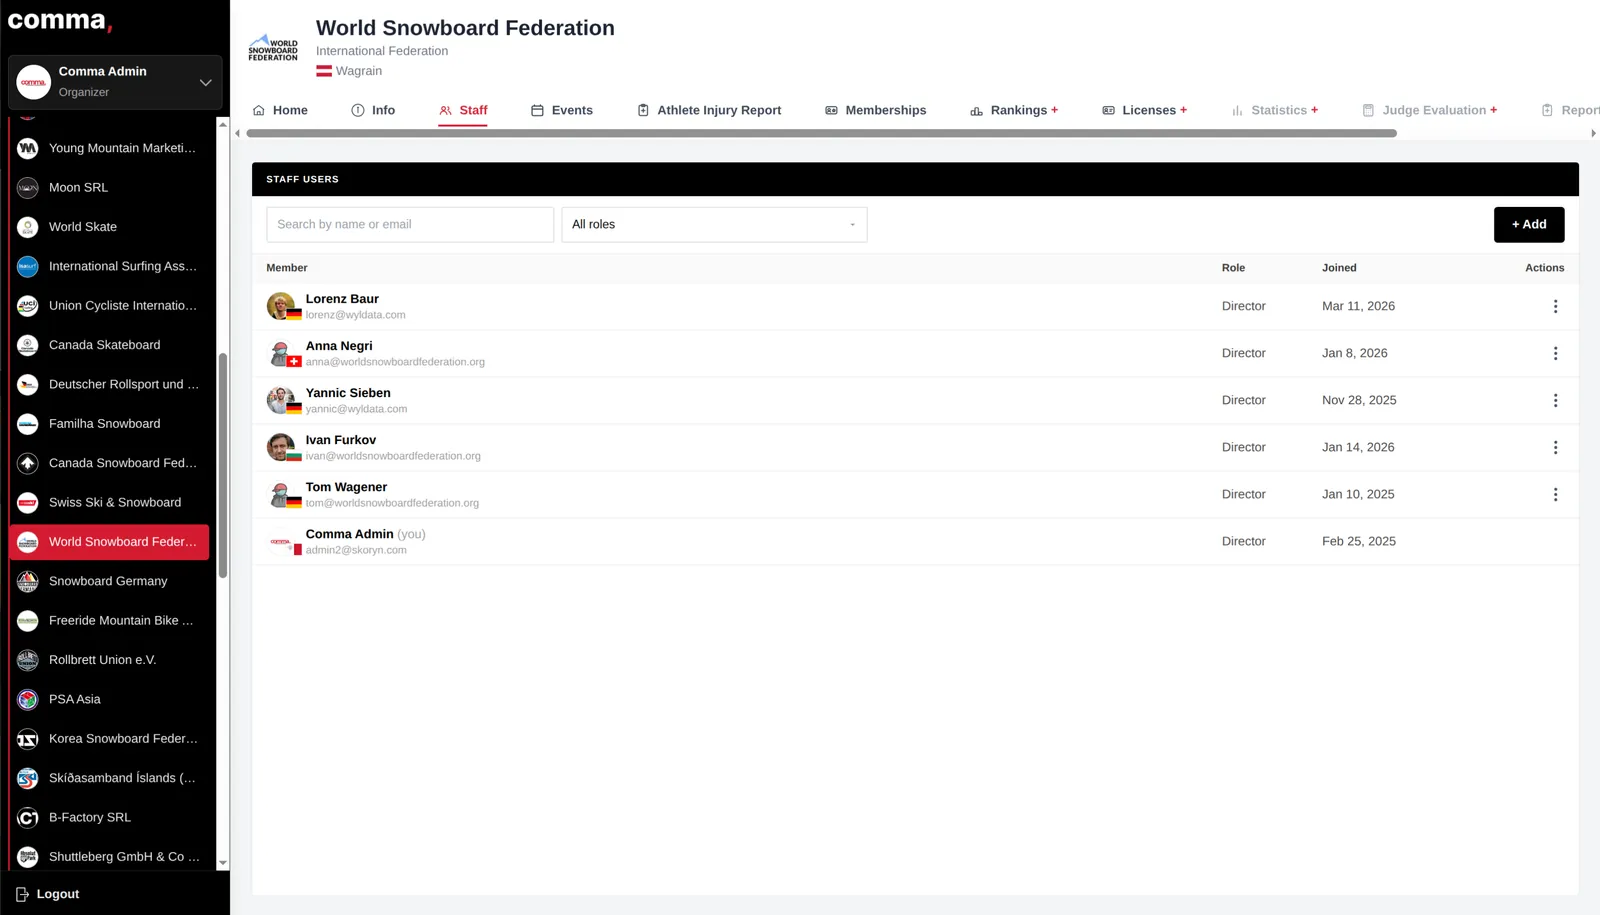Viewport: 1600px width, 915px height.
Task: Click Yannic Sieben's joined date Nov 28, 2025
Action: (x=1359, y=400)
